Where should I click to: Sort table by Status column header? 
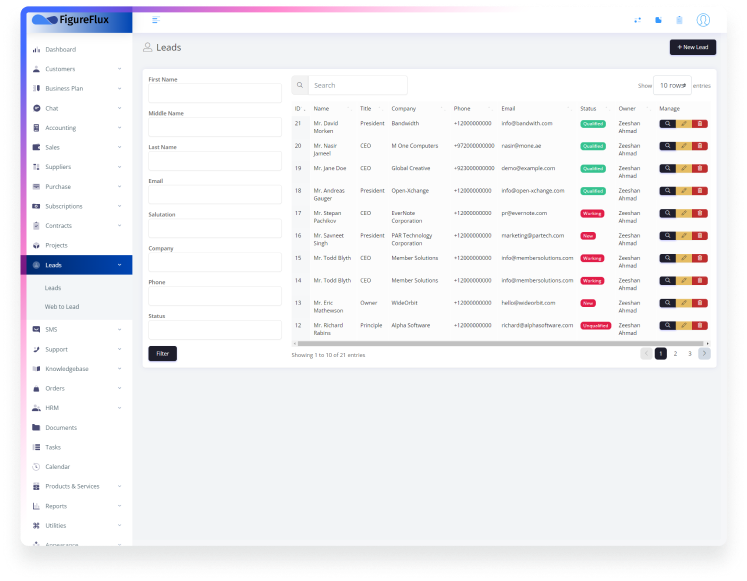click(x=595, y=109)
